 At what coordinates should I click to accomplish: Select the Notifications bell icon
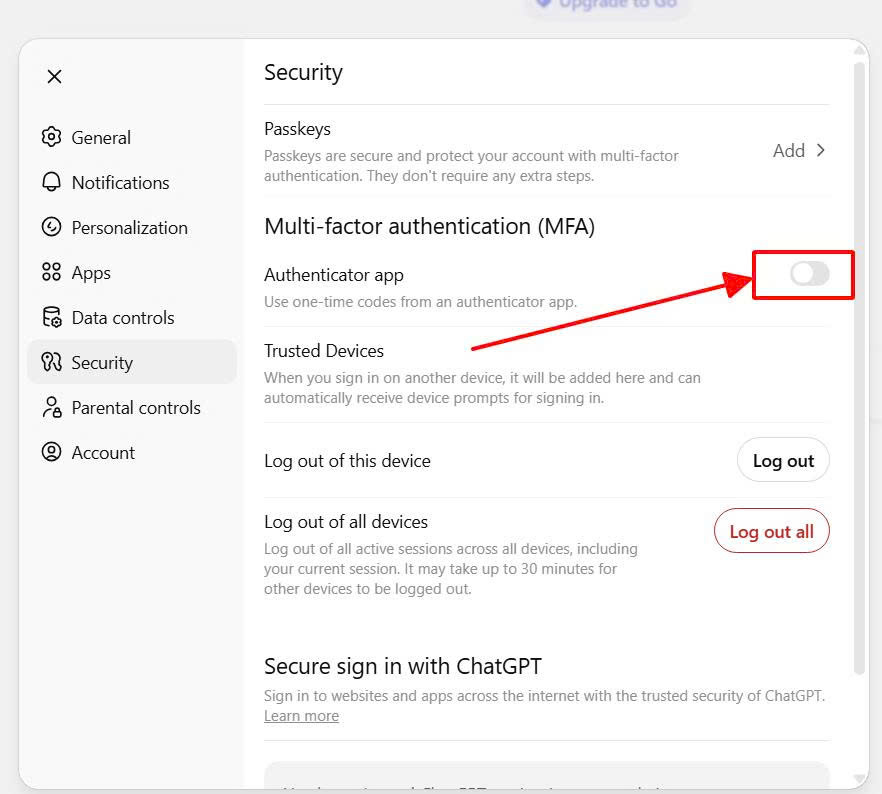tap(51, 182)
